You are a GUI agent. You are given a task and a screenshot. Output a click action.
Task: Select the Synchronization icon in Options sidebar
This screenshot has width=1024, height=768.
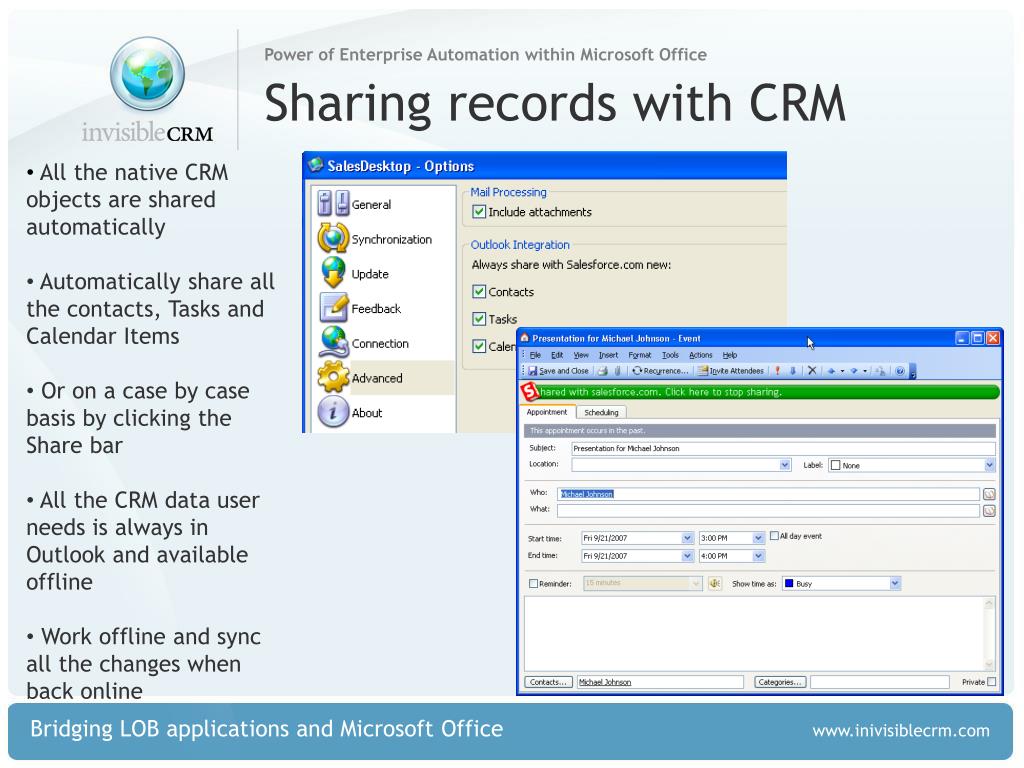coord(333,238)
